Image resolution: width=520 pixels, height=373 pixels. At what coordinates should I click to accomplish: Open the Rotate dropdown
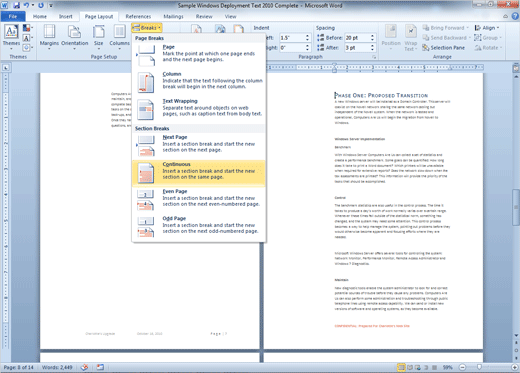tap(488, 48)
